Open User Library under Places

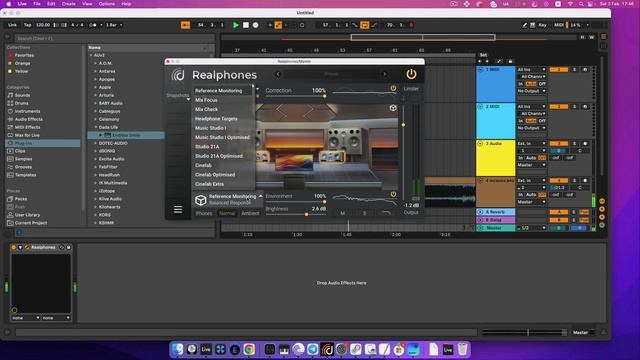(x=27, y=215)
